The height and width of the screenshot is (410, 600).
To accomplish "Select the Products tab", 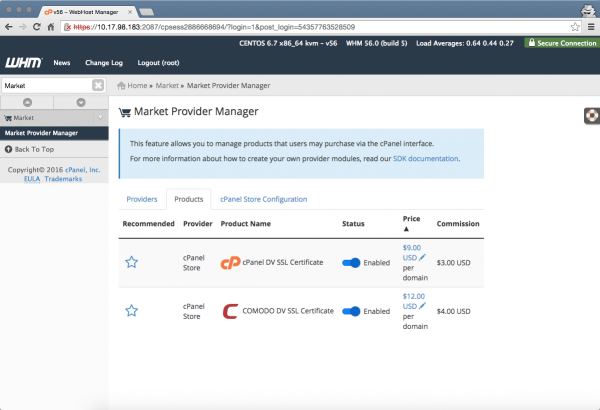I will click(189, 199).
